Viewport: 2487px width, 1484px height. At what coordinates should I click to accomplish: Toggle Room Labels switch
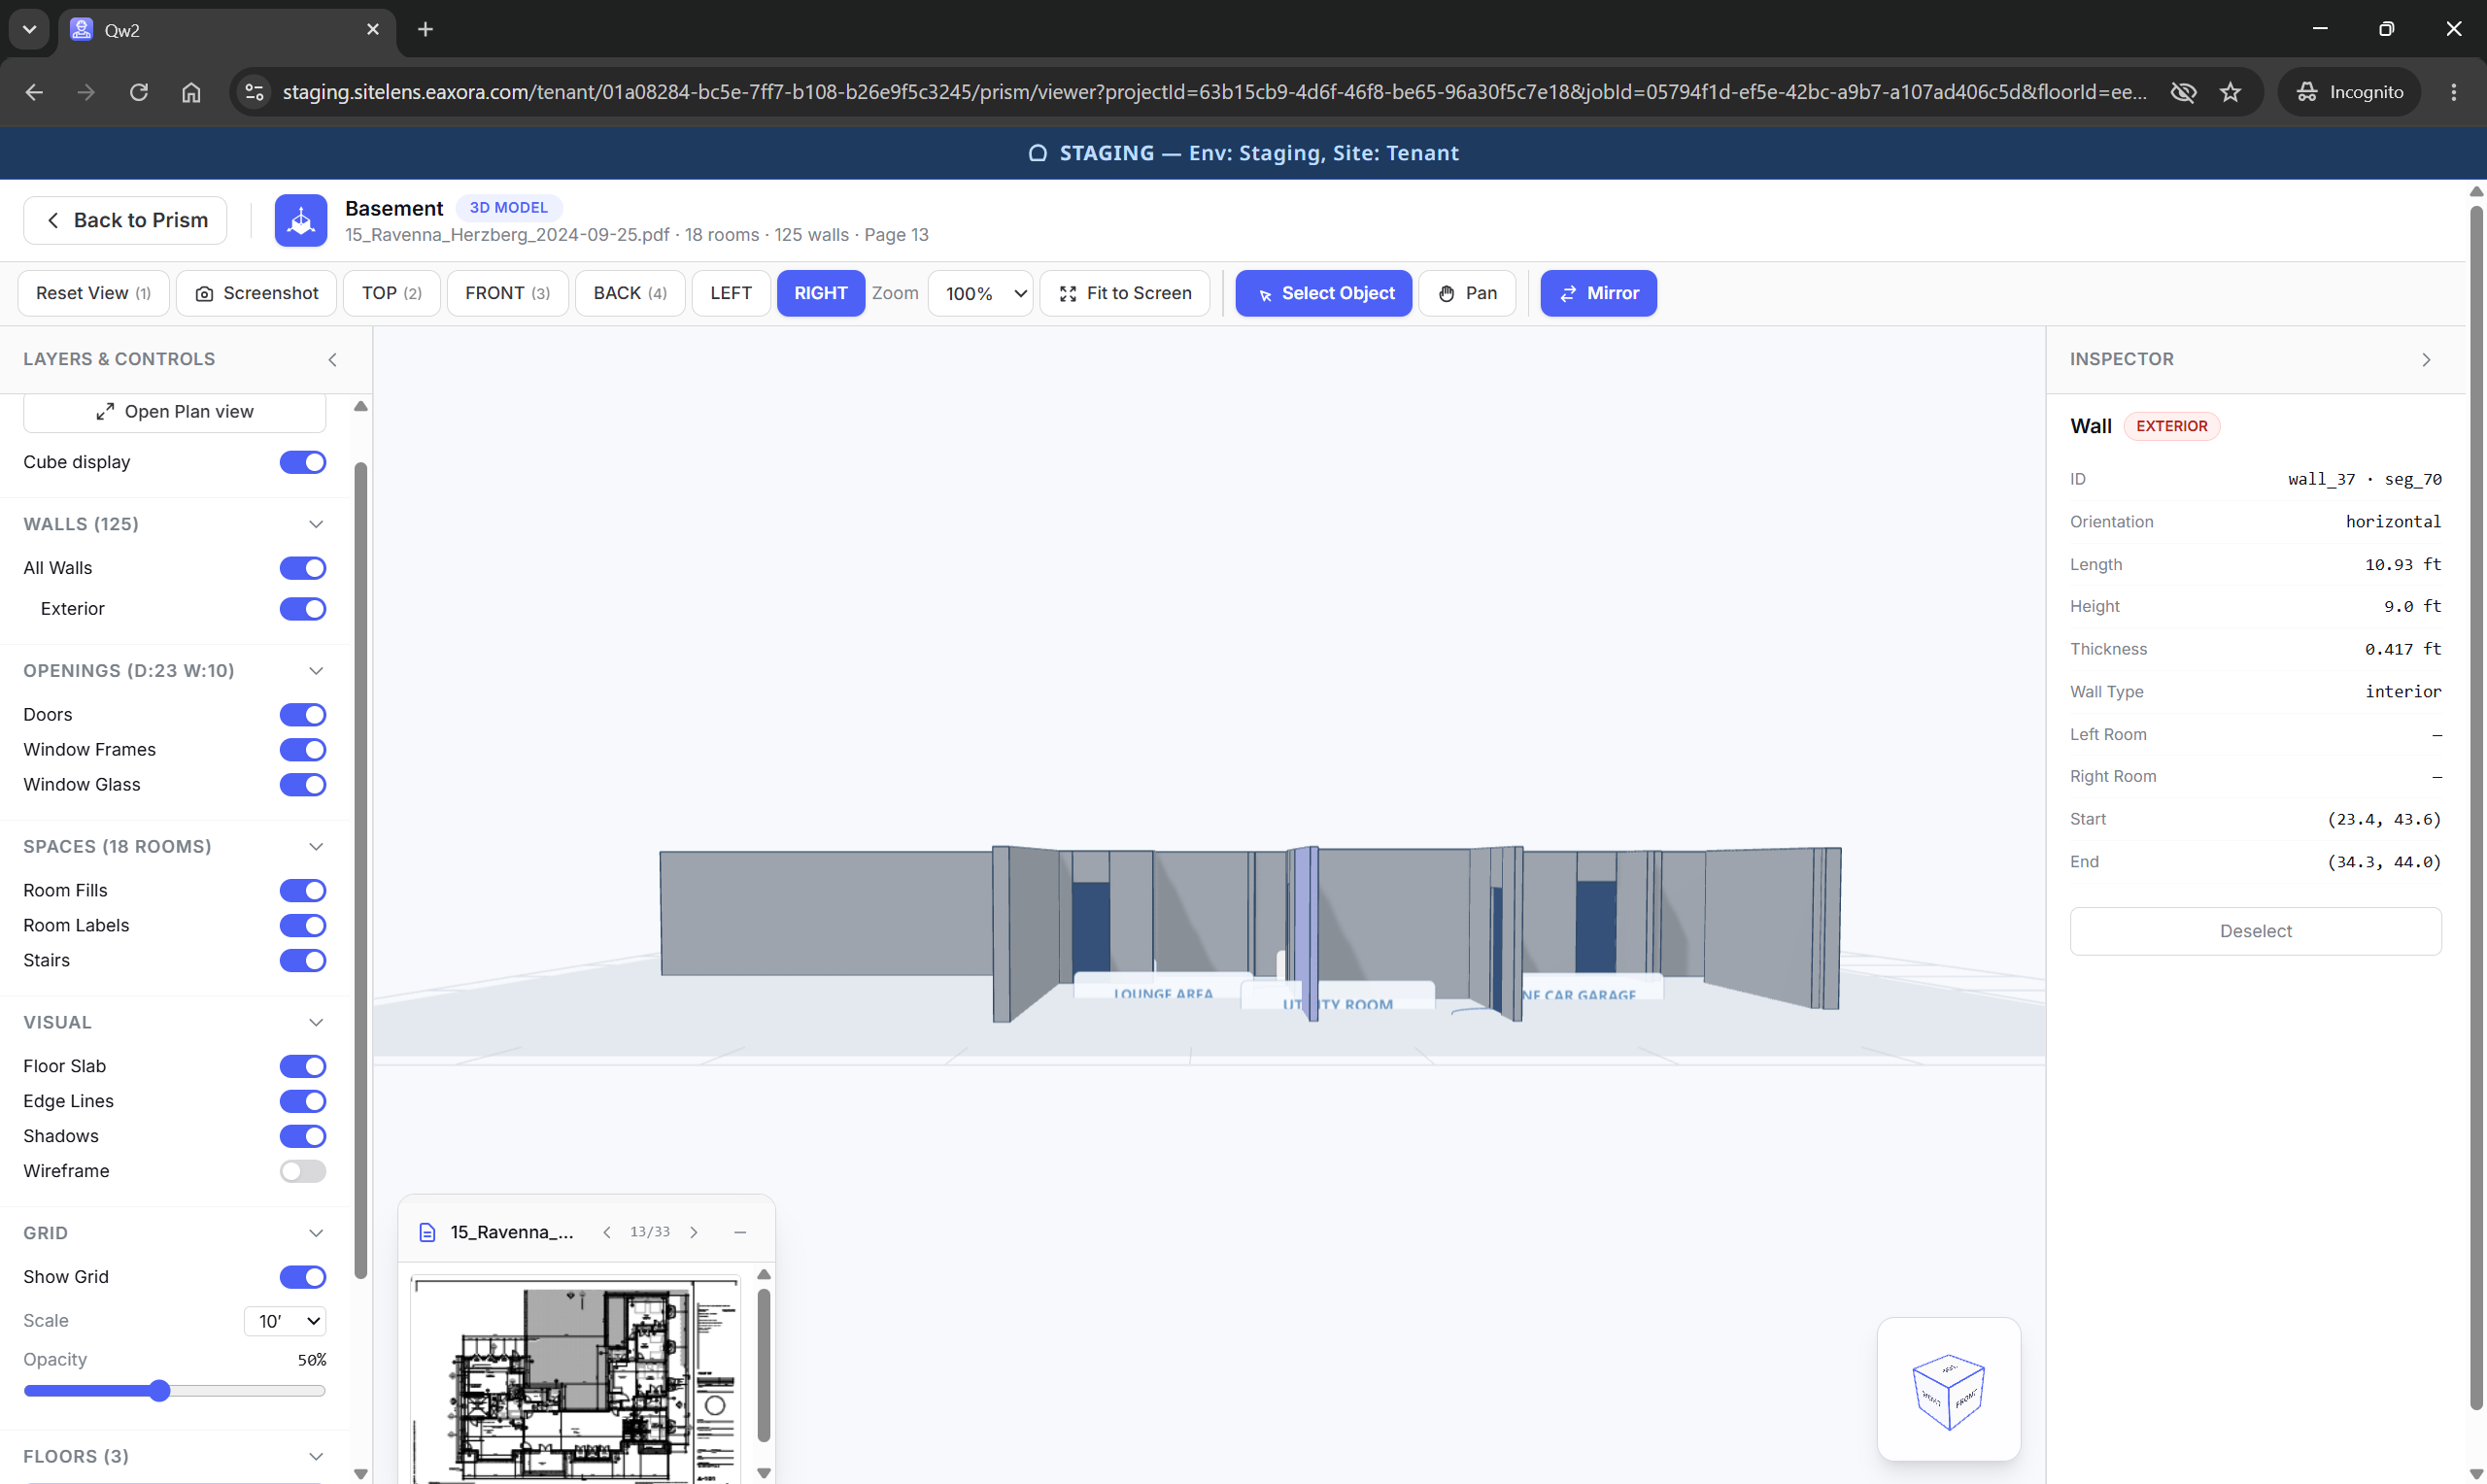[303, 925]
